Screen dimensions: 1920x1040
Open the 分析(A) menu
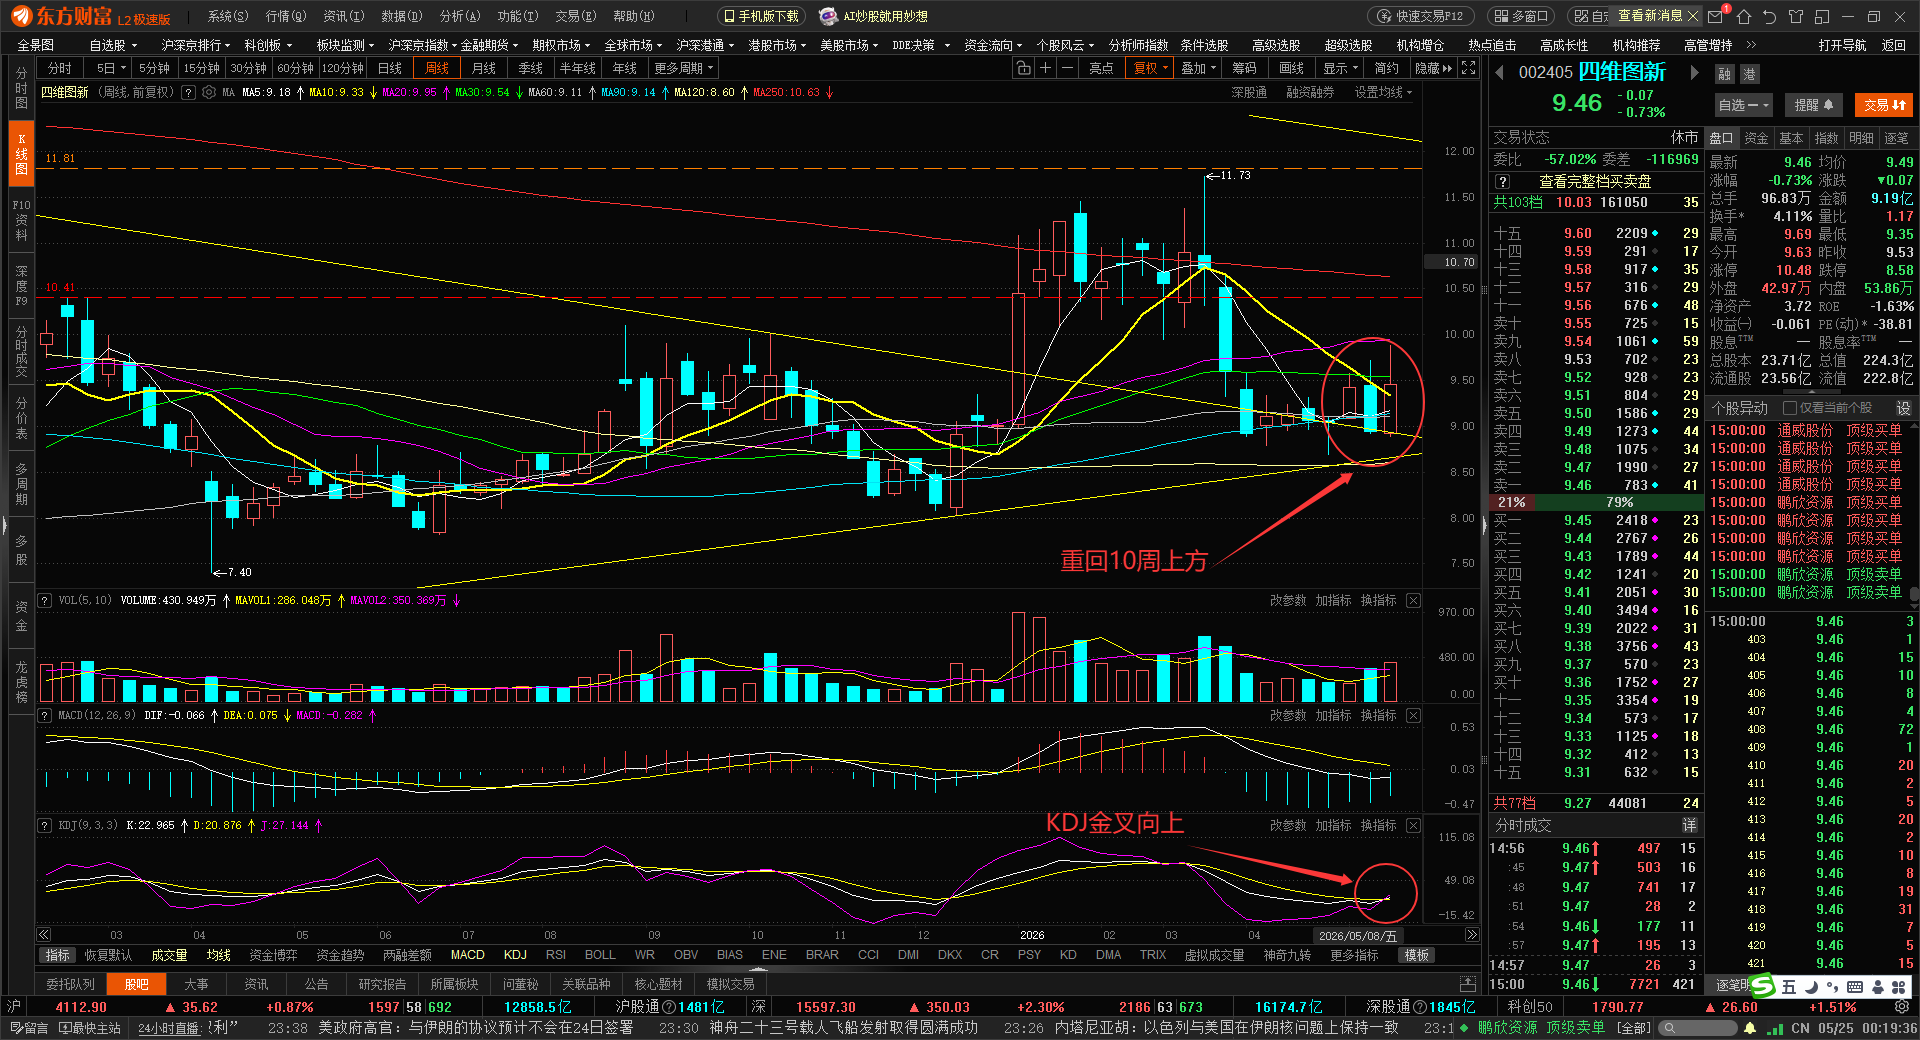[460, 16]
